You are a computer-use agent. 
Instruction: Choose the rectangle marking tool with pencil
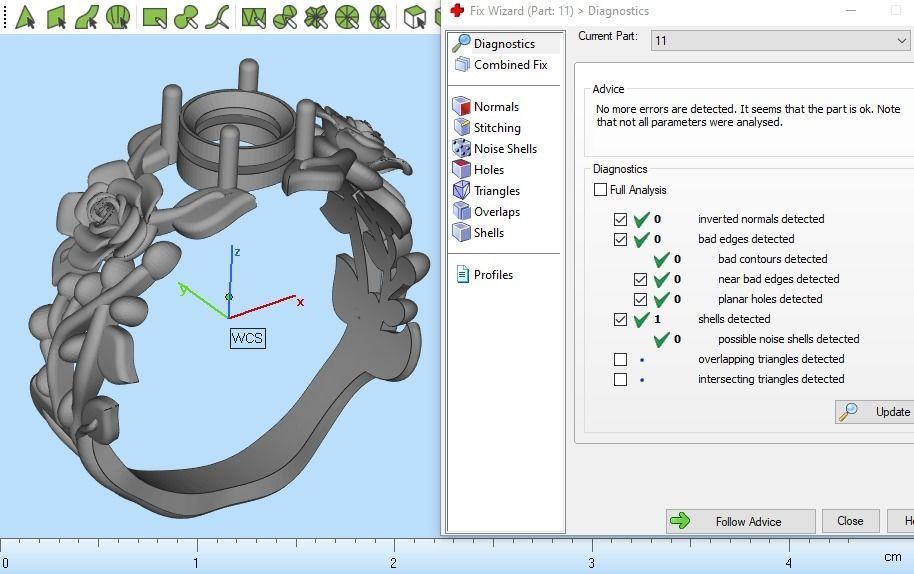[x=154, y=17]
